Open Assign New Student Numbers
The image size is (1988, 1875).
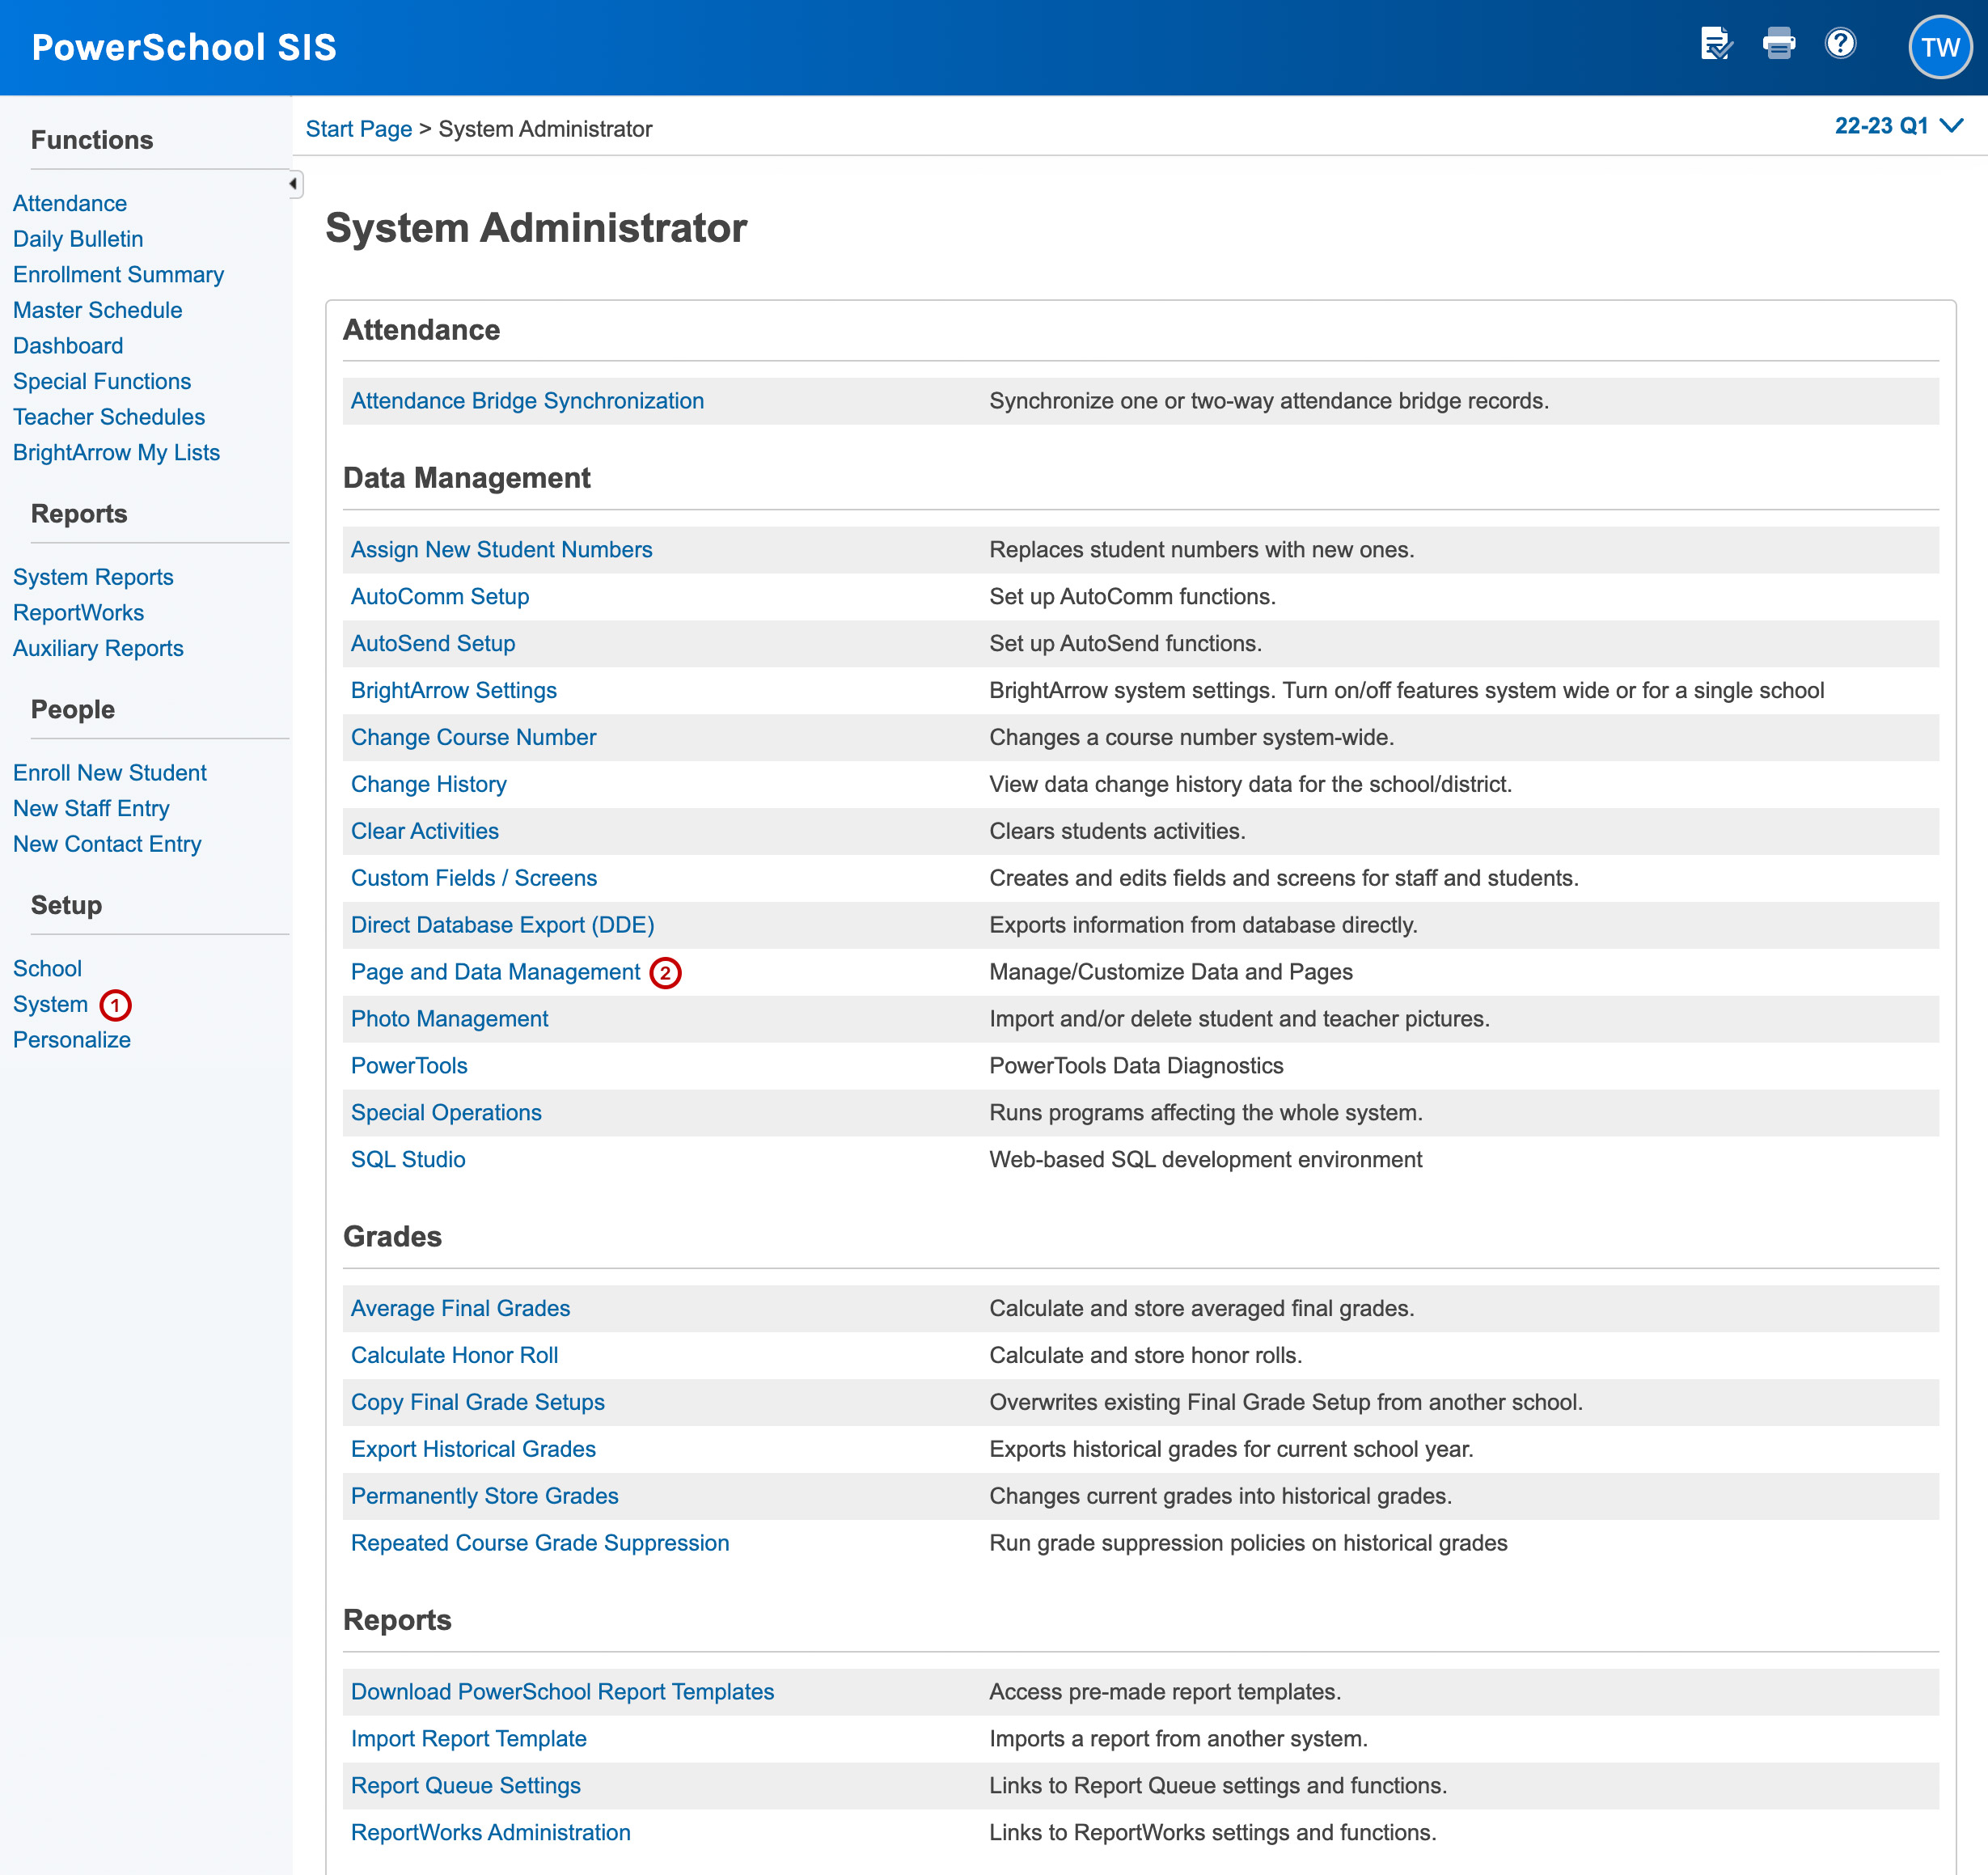[501, 550]
